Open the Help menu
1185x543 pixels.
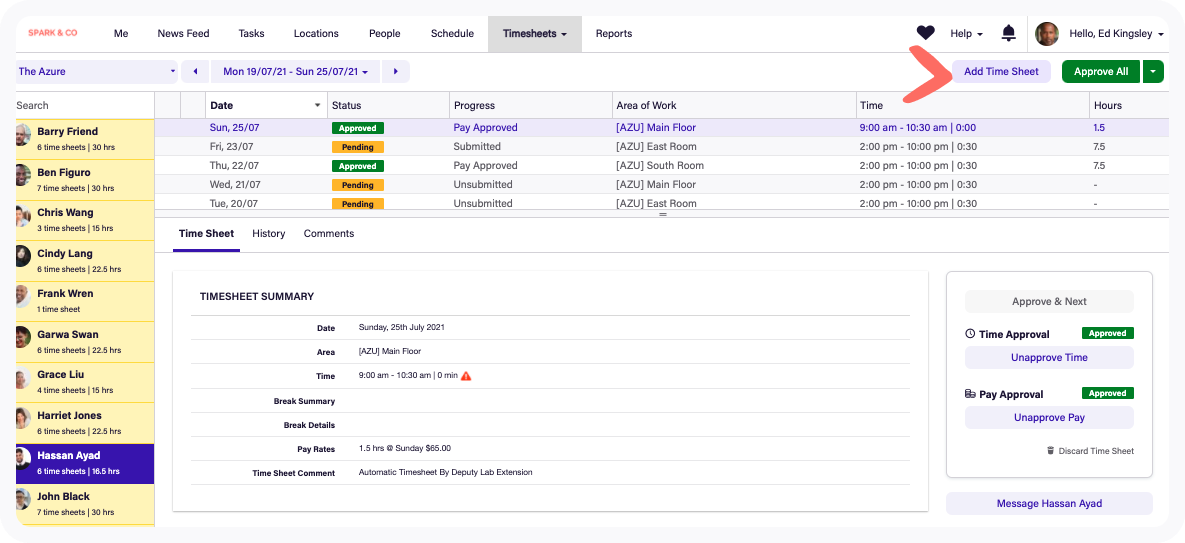click(x=966, y=33)
